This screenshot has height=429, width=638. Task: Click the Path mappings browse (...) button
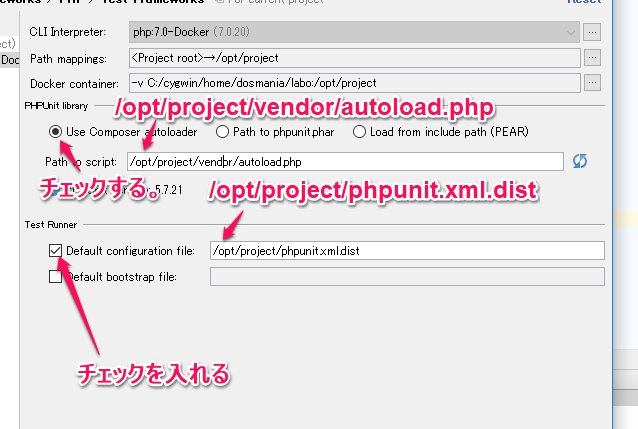pos(592,58)
